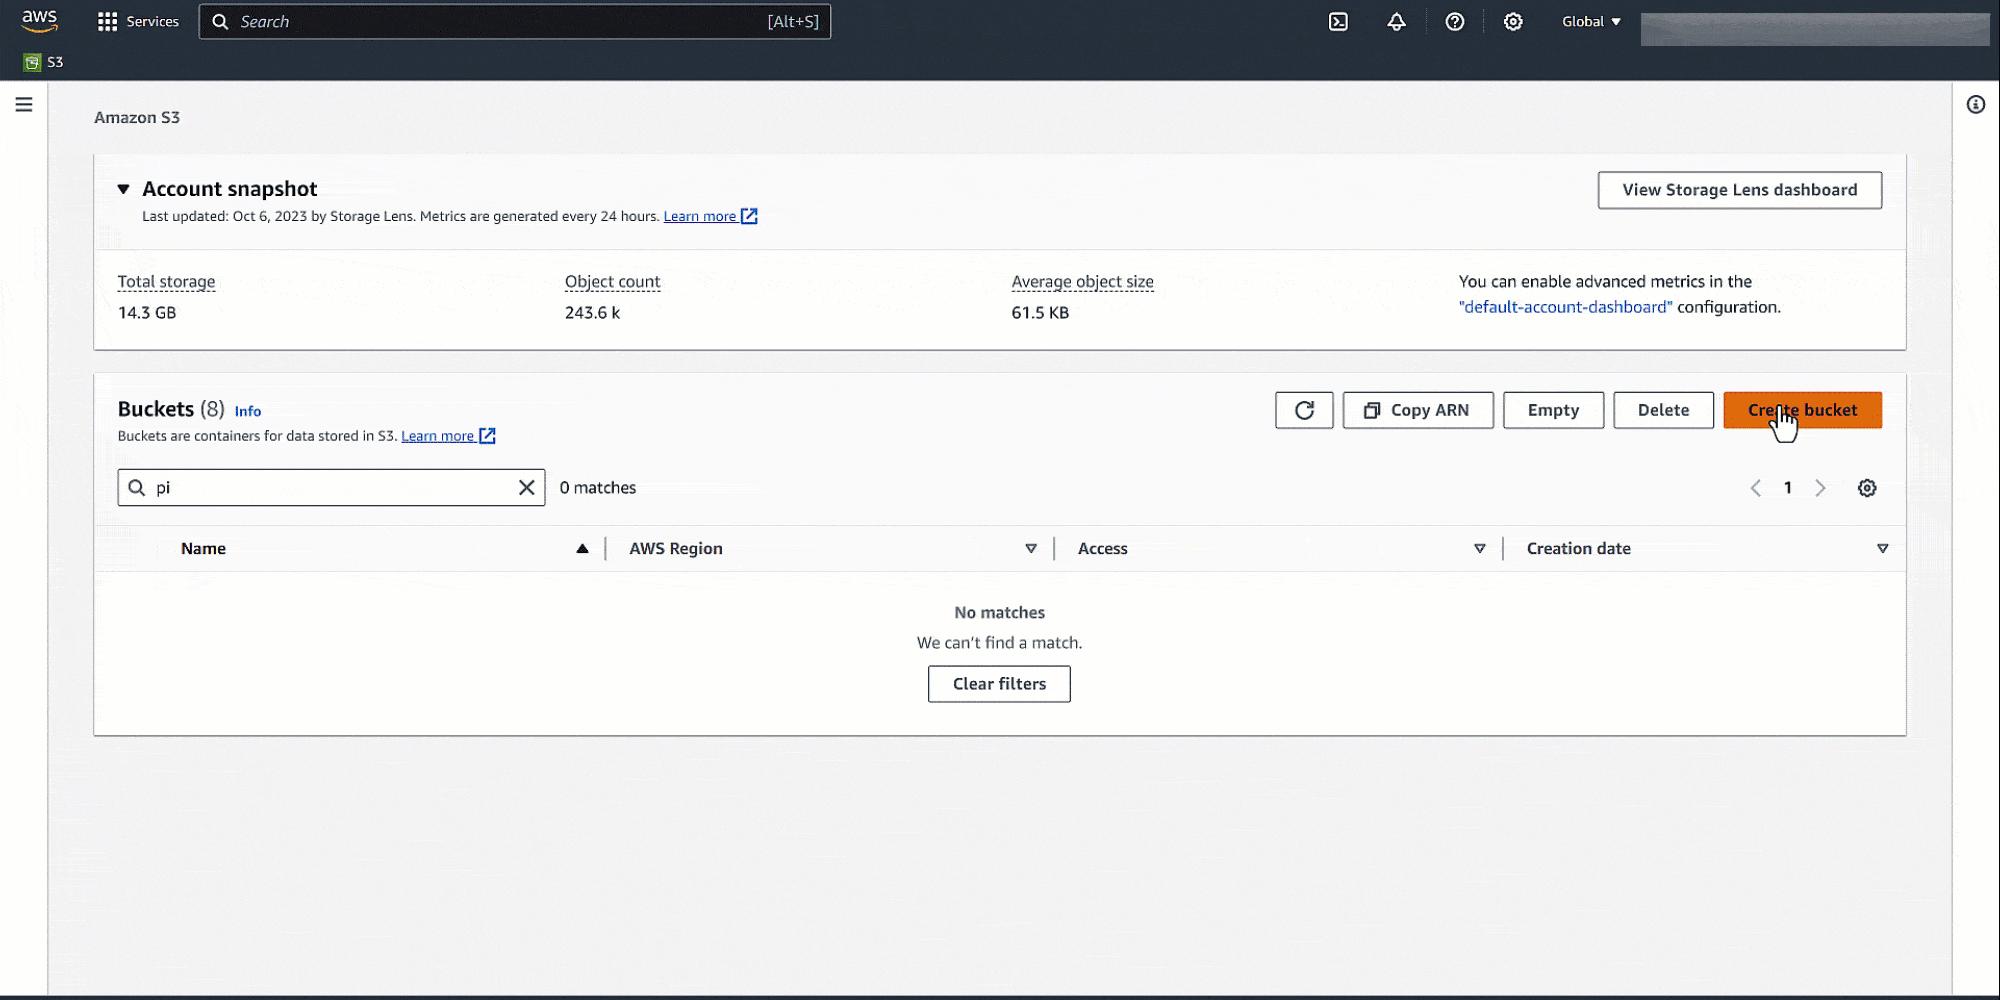
Task: Open the CloudShell terminal icon
Action: point(1338,21)
